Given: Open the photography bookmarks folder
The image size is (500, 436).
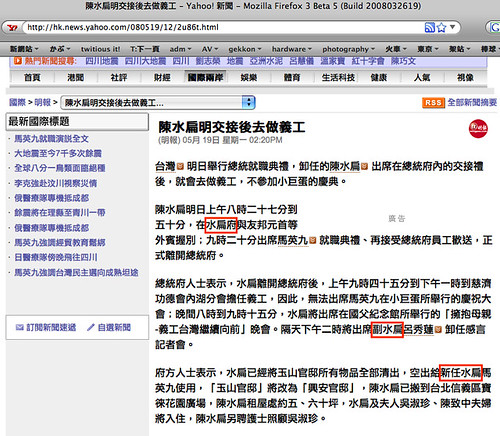Looking at the screenshot, I should (x=348, y=49).
